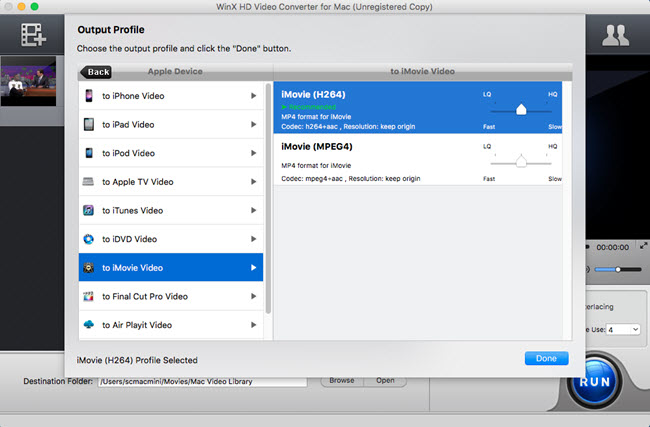Click the Back button

pyautogui.click(x=96, y=72)
